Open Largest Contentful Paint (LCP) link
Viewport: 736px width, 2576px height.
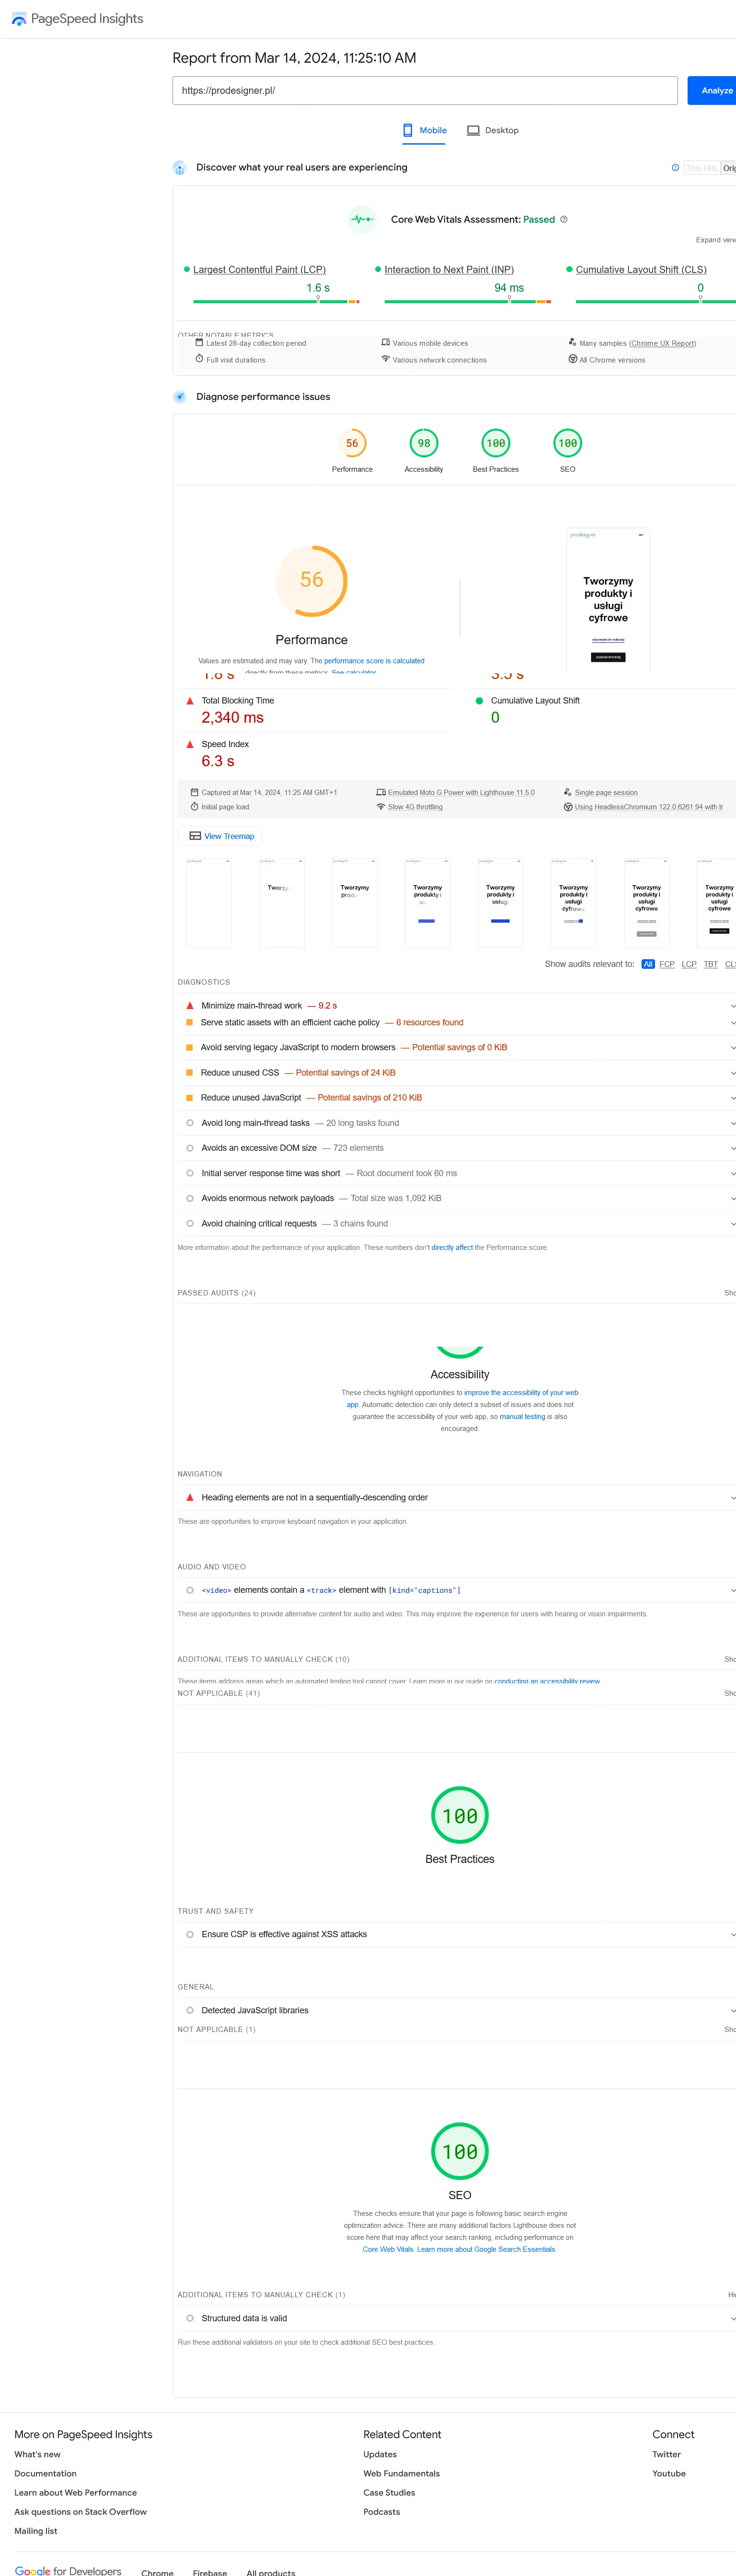coord(259,270)
